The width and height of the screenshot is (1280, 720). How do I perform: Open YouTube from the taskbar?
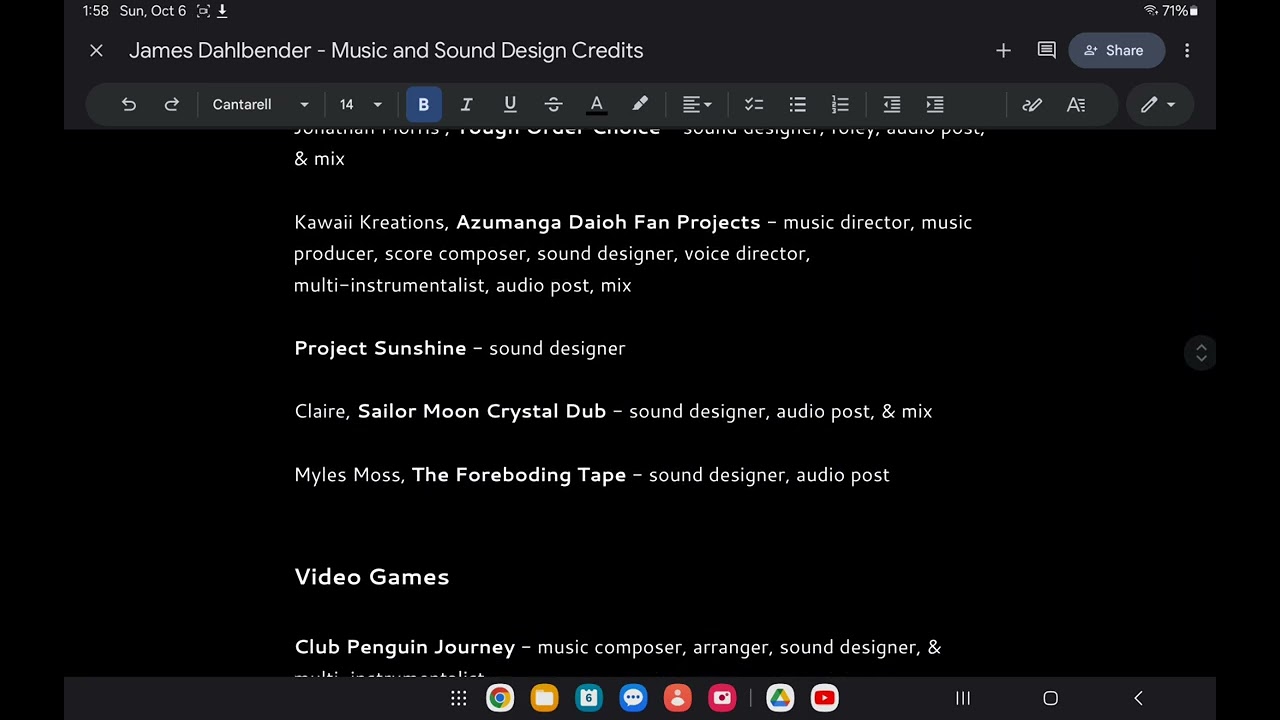pos(824,698)
